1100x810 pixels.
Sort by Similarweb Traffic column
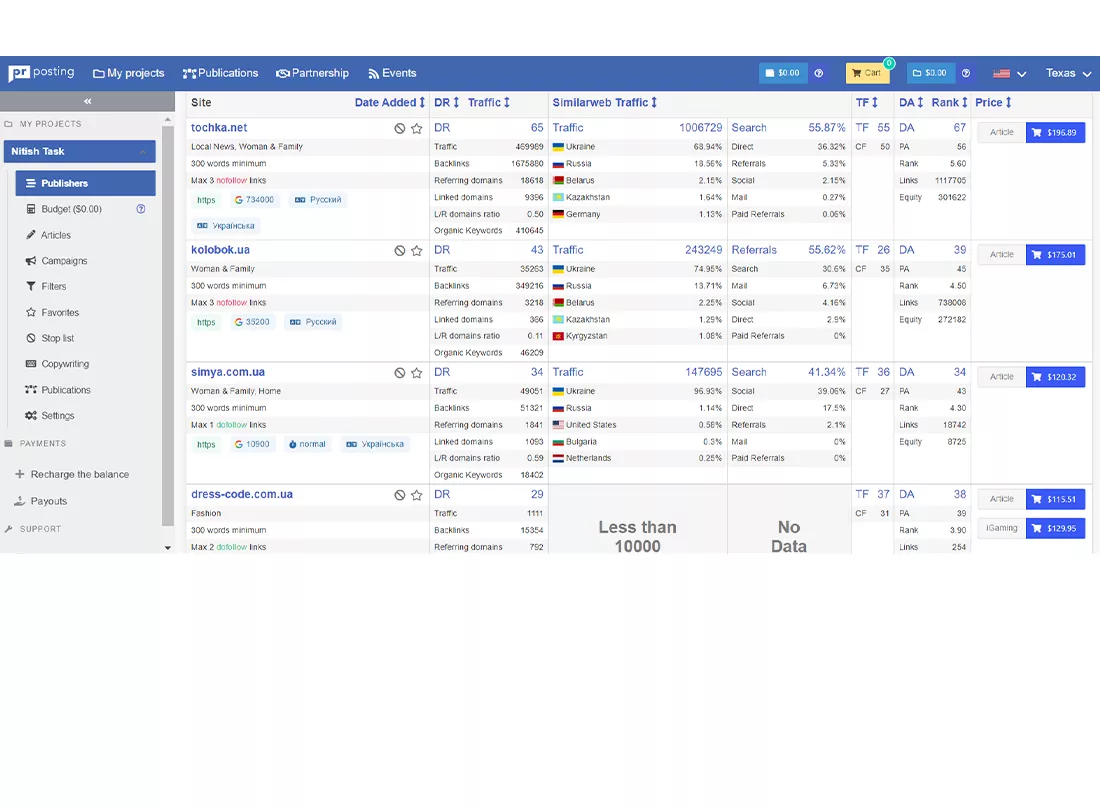click(605, 102)
